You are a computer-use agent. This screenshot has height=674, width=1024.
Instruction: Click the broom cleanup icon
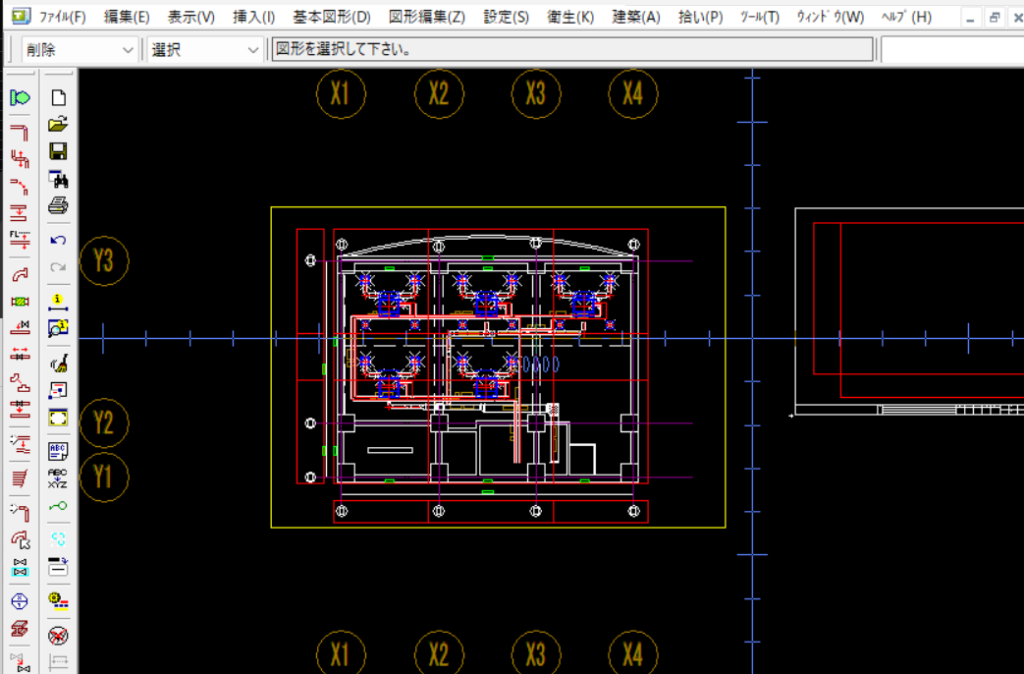(58, 362)
